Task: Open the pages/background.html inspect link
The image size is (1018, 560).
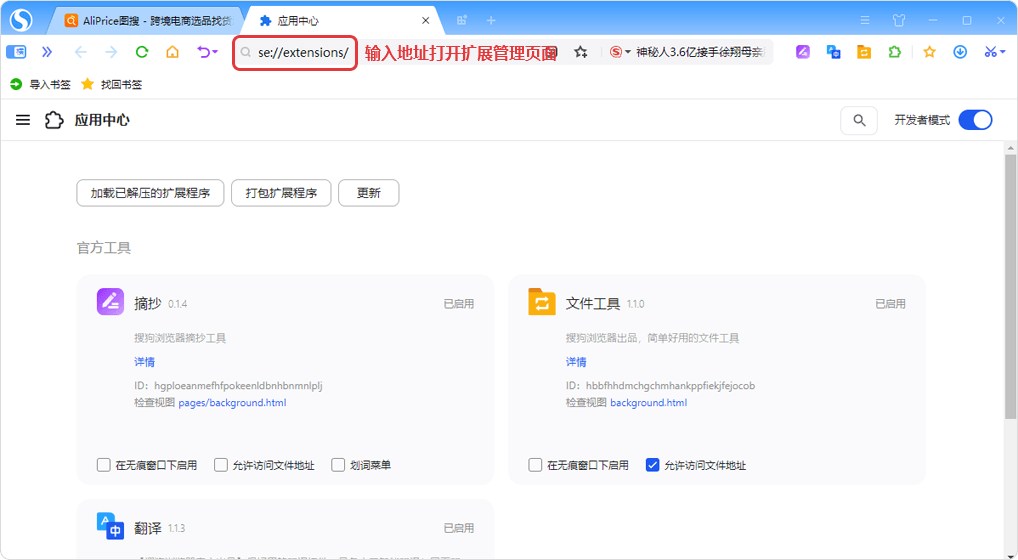Action: (x=232, y=403)
